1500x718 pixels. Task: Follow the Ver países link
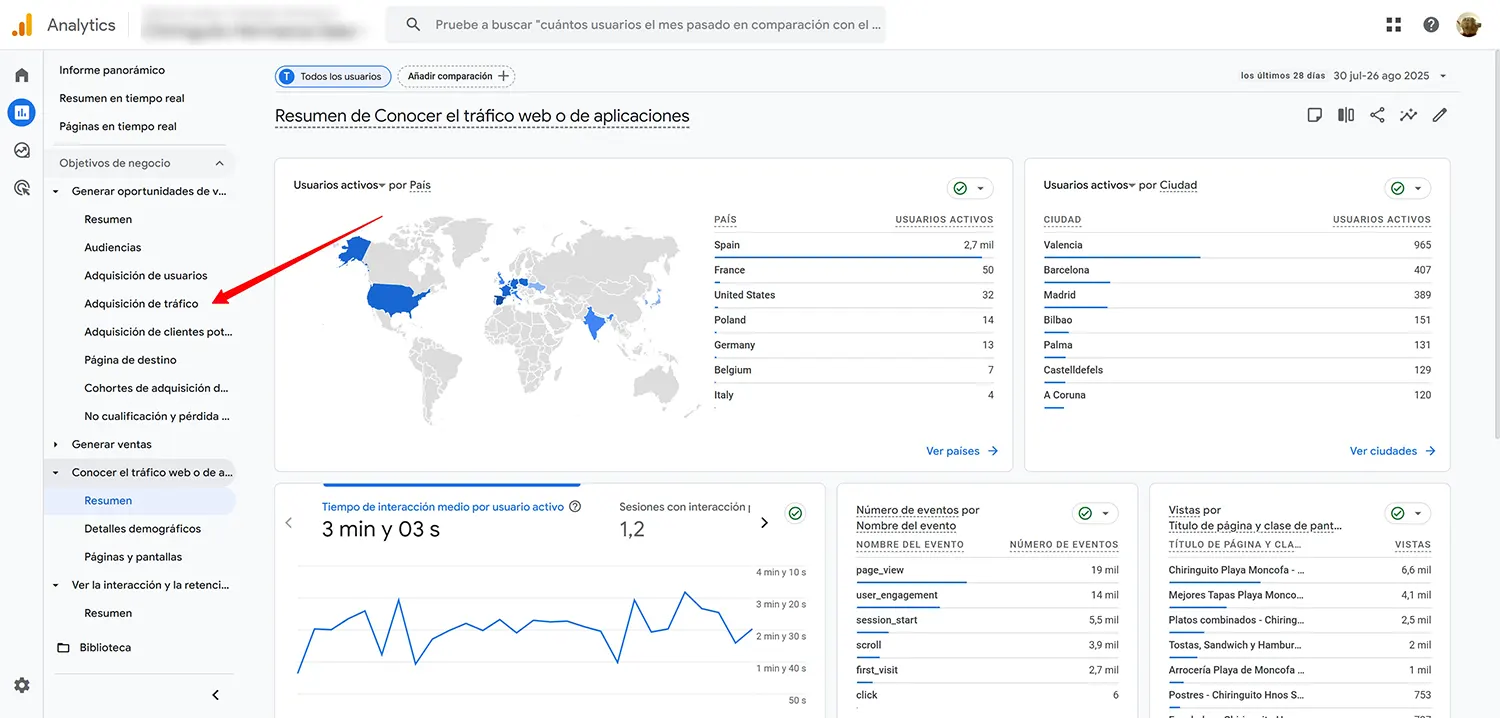coord(953,450)
